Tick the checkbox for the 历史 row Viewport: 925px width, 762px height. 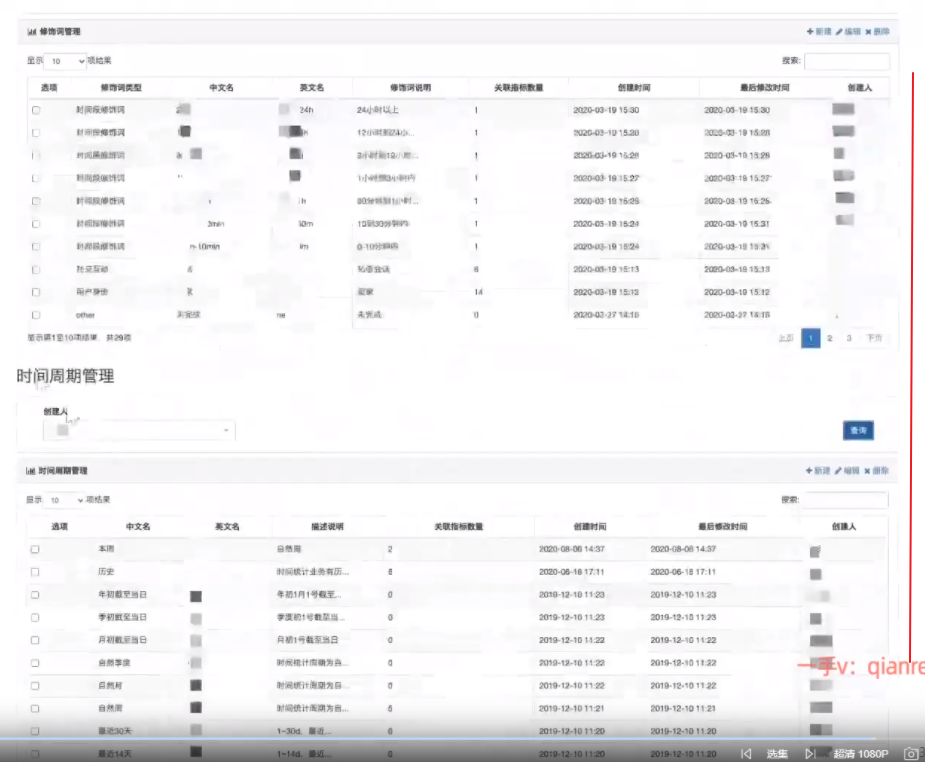35,572
